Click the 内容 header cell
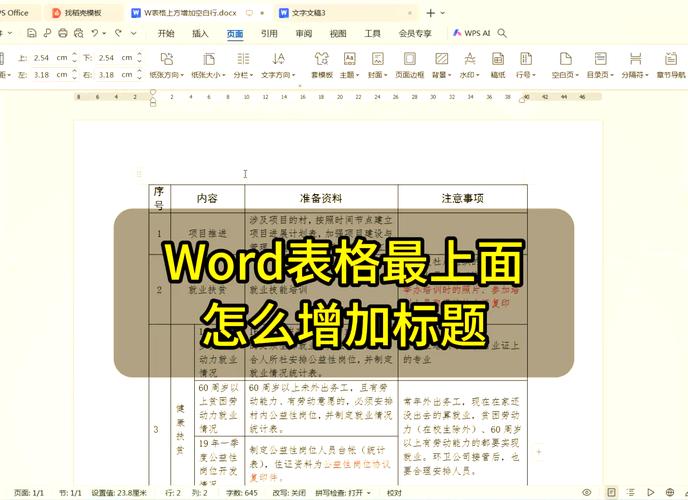 tap(207, 198)
